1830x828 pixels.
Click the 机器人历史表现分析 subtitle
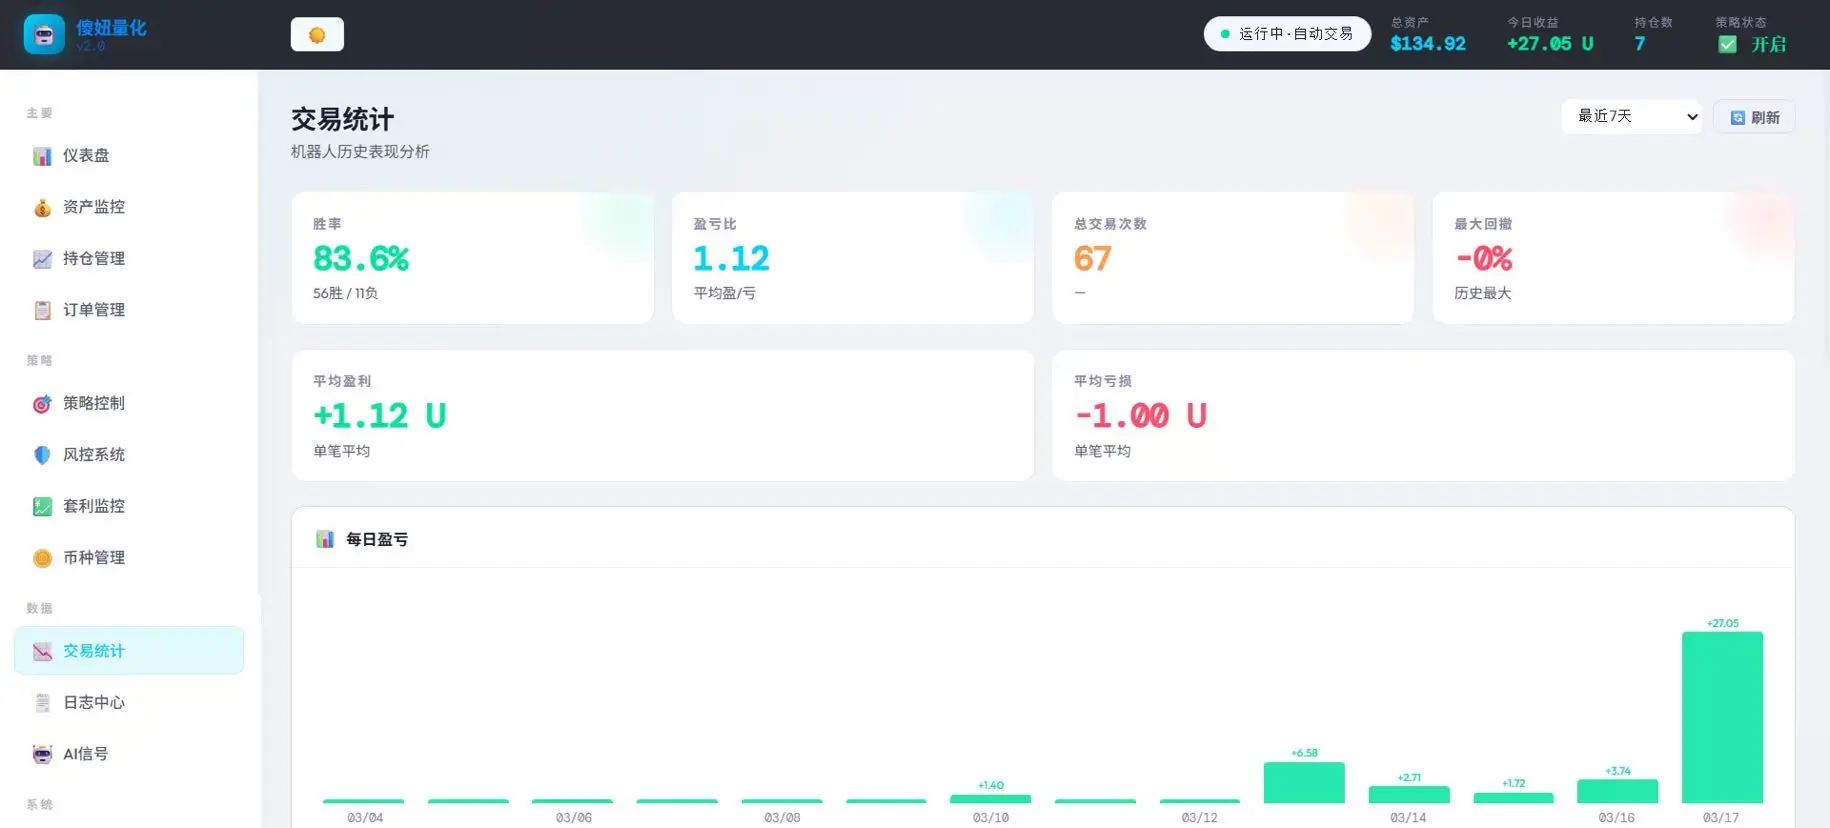tap(360, 152)
